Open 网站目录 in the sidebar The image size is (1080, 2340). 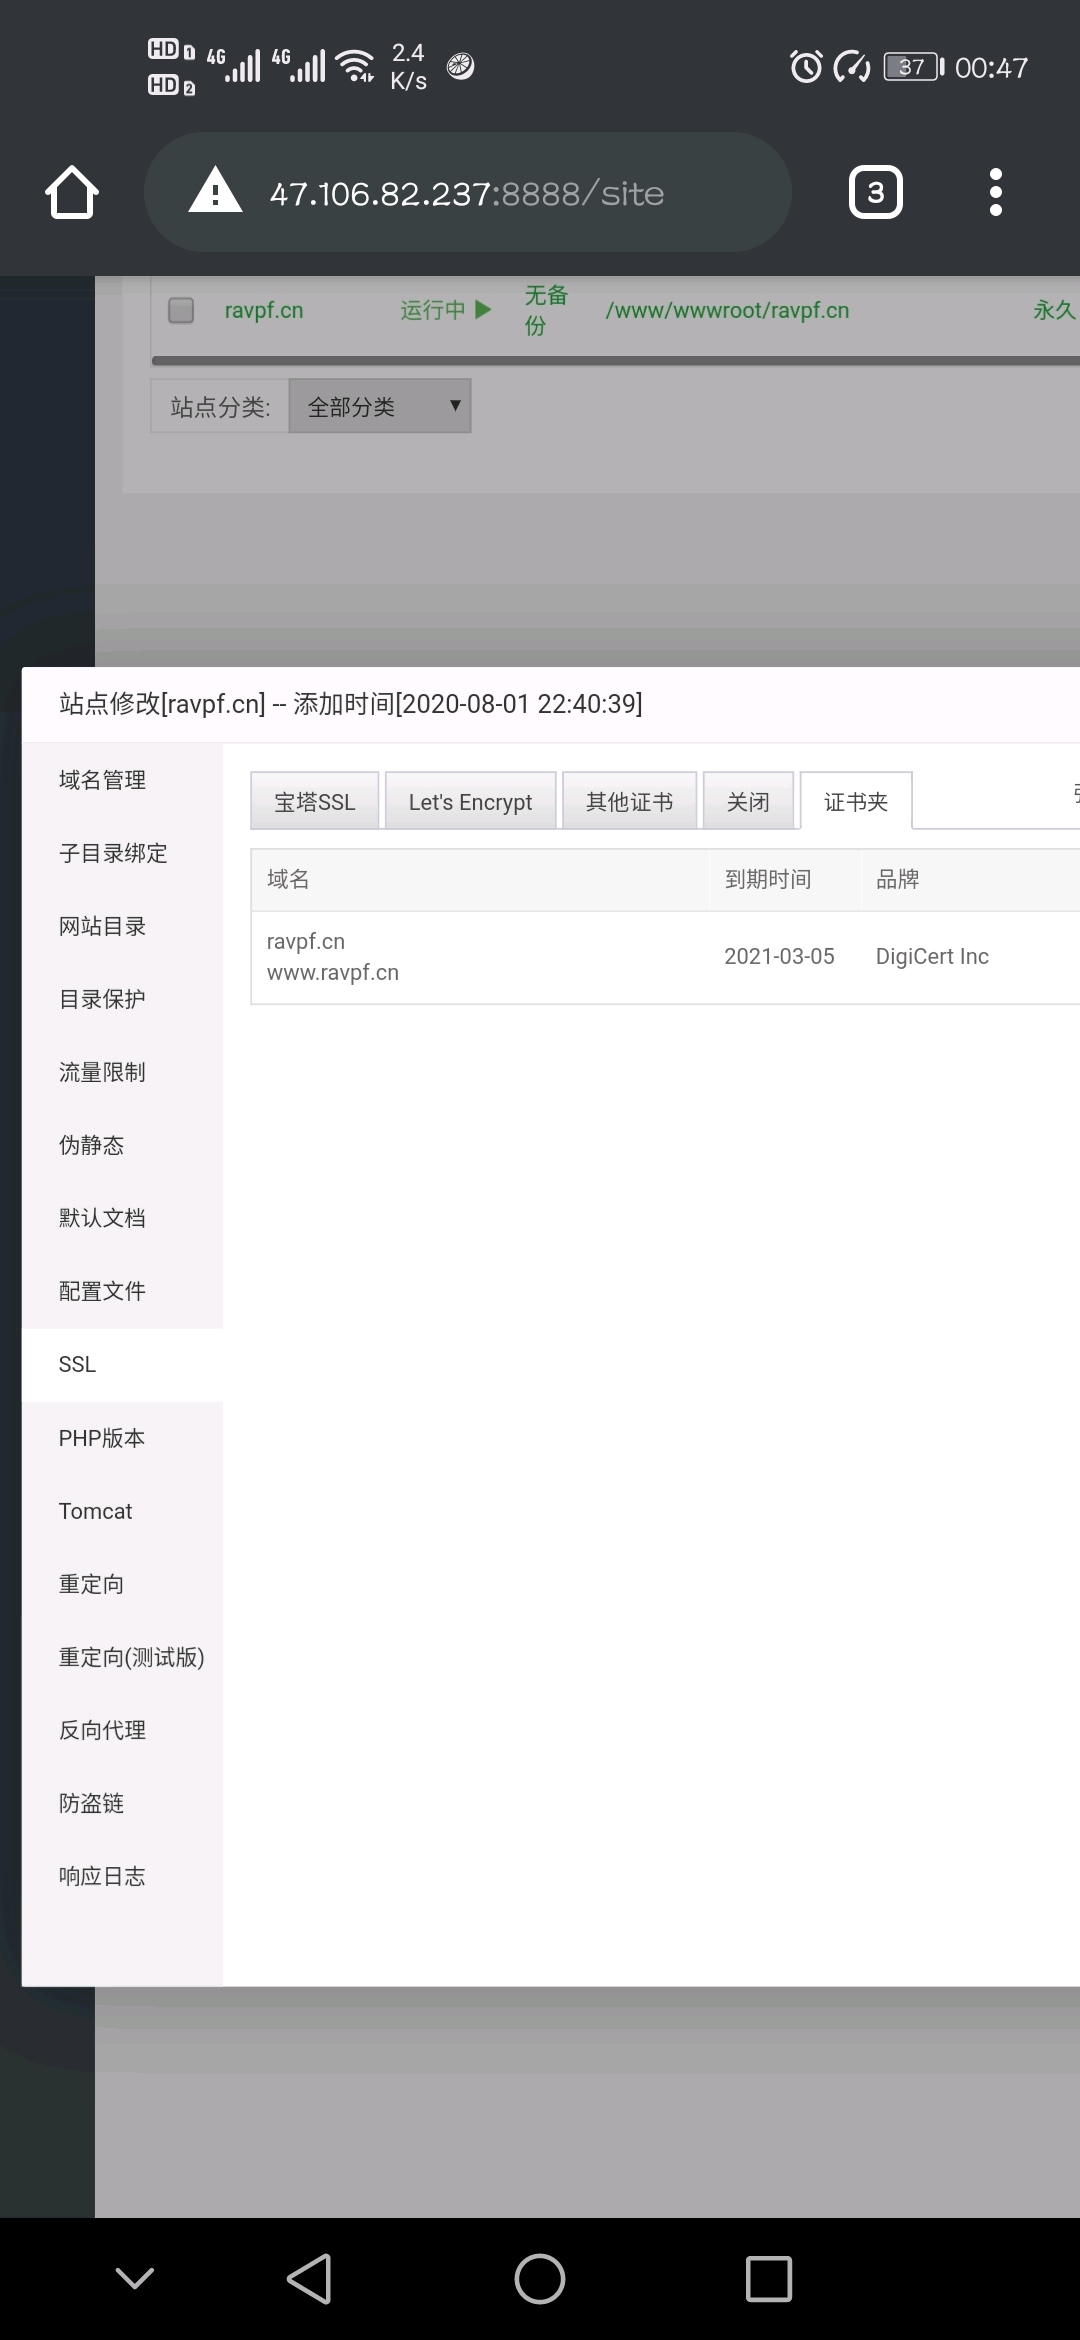click(x=122, y=926)
